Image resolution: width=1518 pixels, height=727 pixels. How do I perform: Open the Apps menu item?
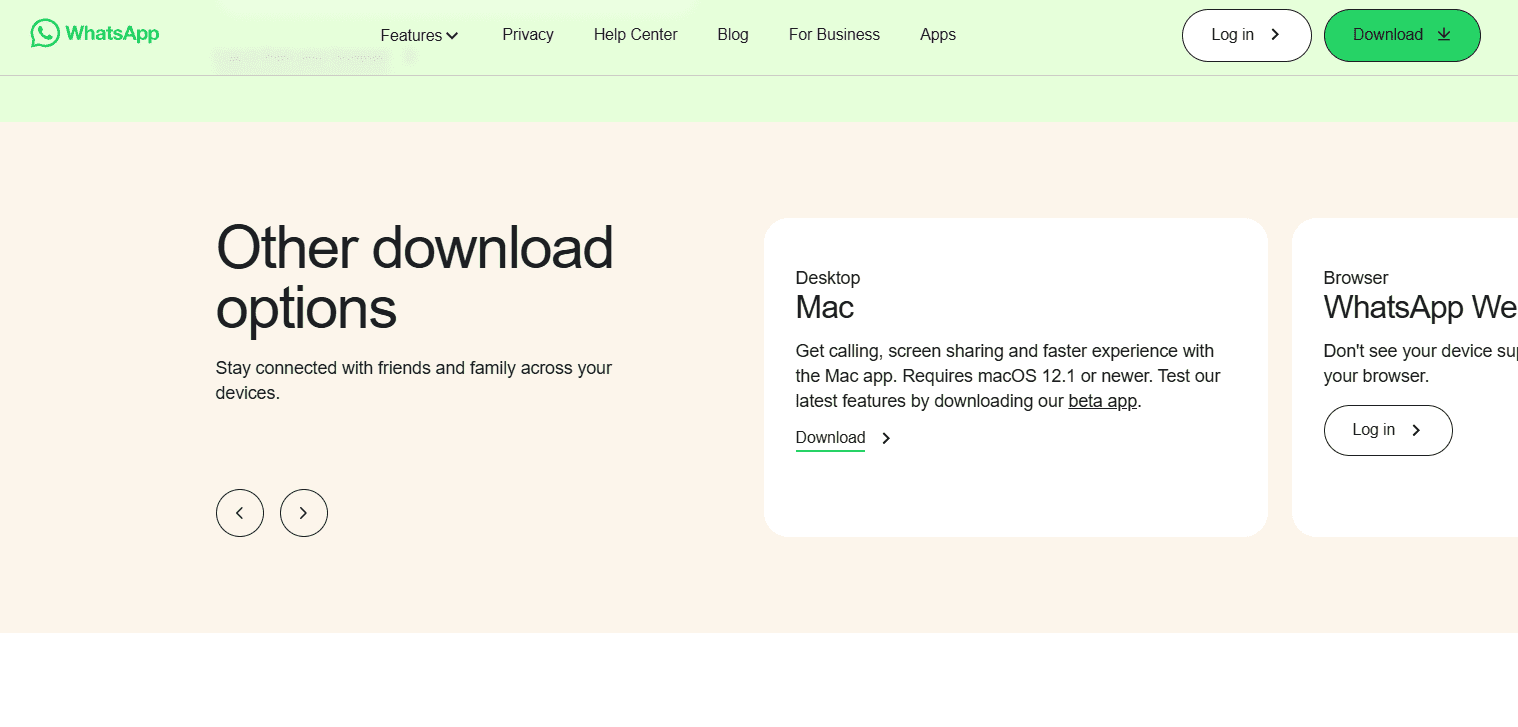click(x=938, y=34)
